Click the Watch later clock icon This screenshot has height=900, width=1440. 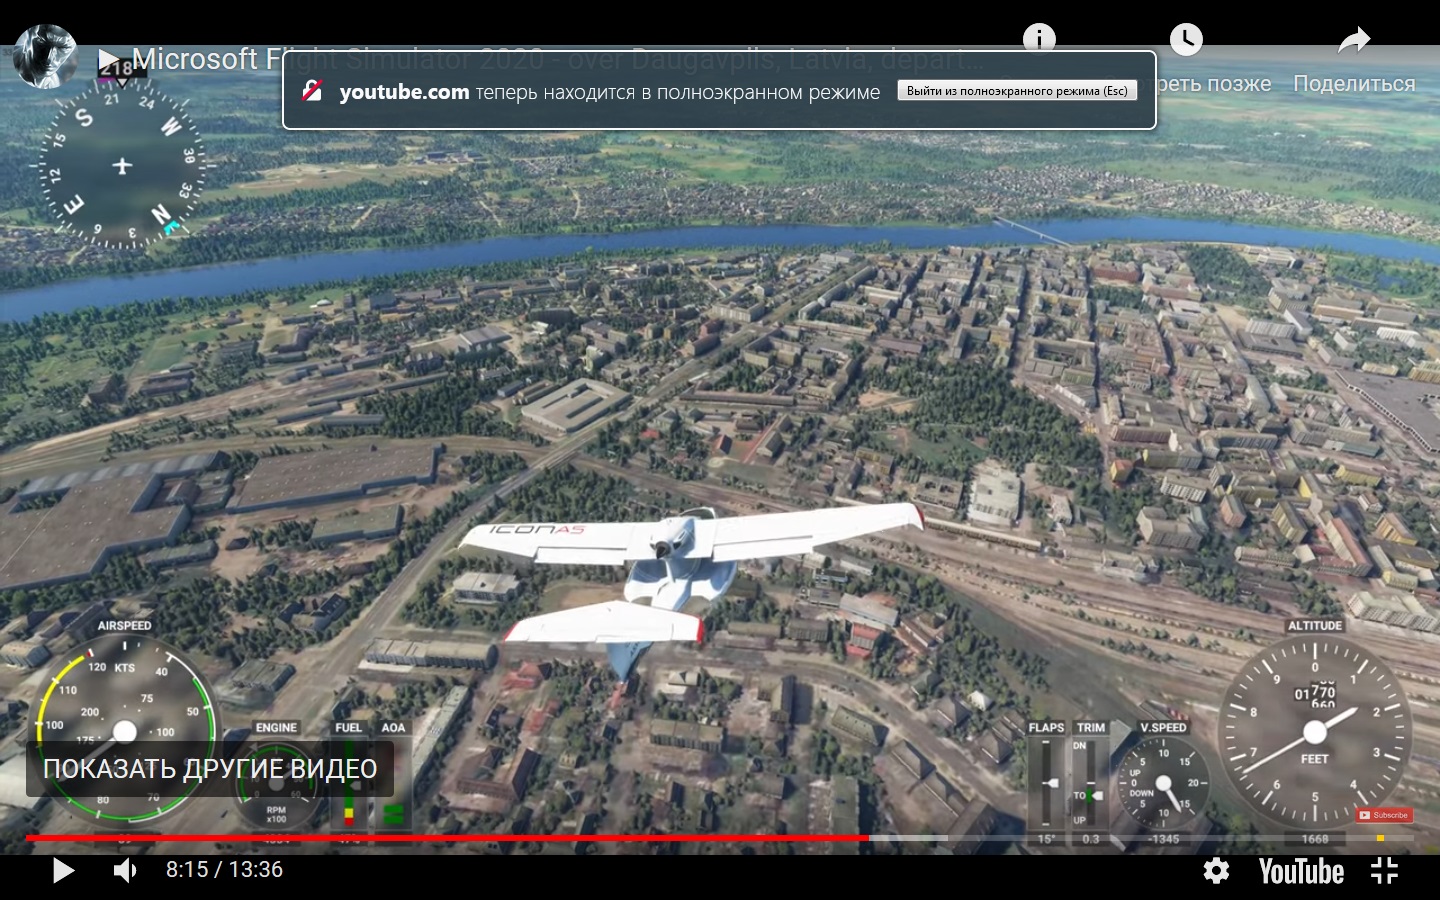[1186, 39]
